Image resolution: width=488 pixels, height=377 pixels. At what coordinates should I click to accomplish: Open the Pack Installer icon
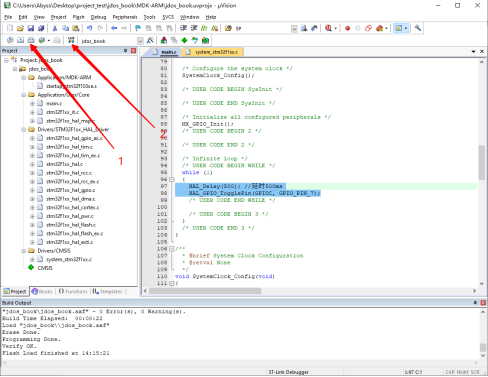point(205,40)
